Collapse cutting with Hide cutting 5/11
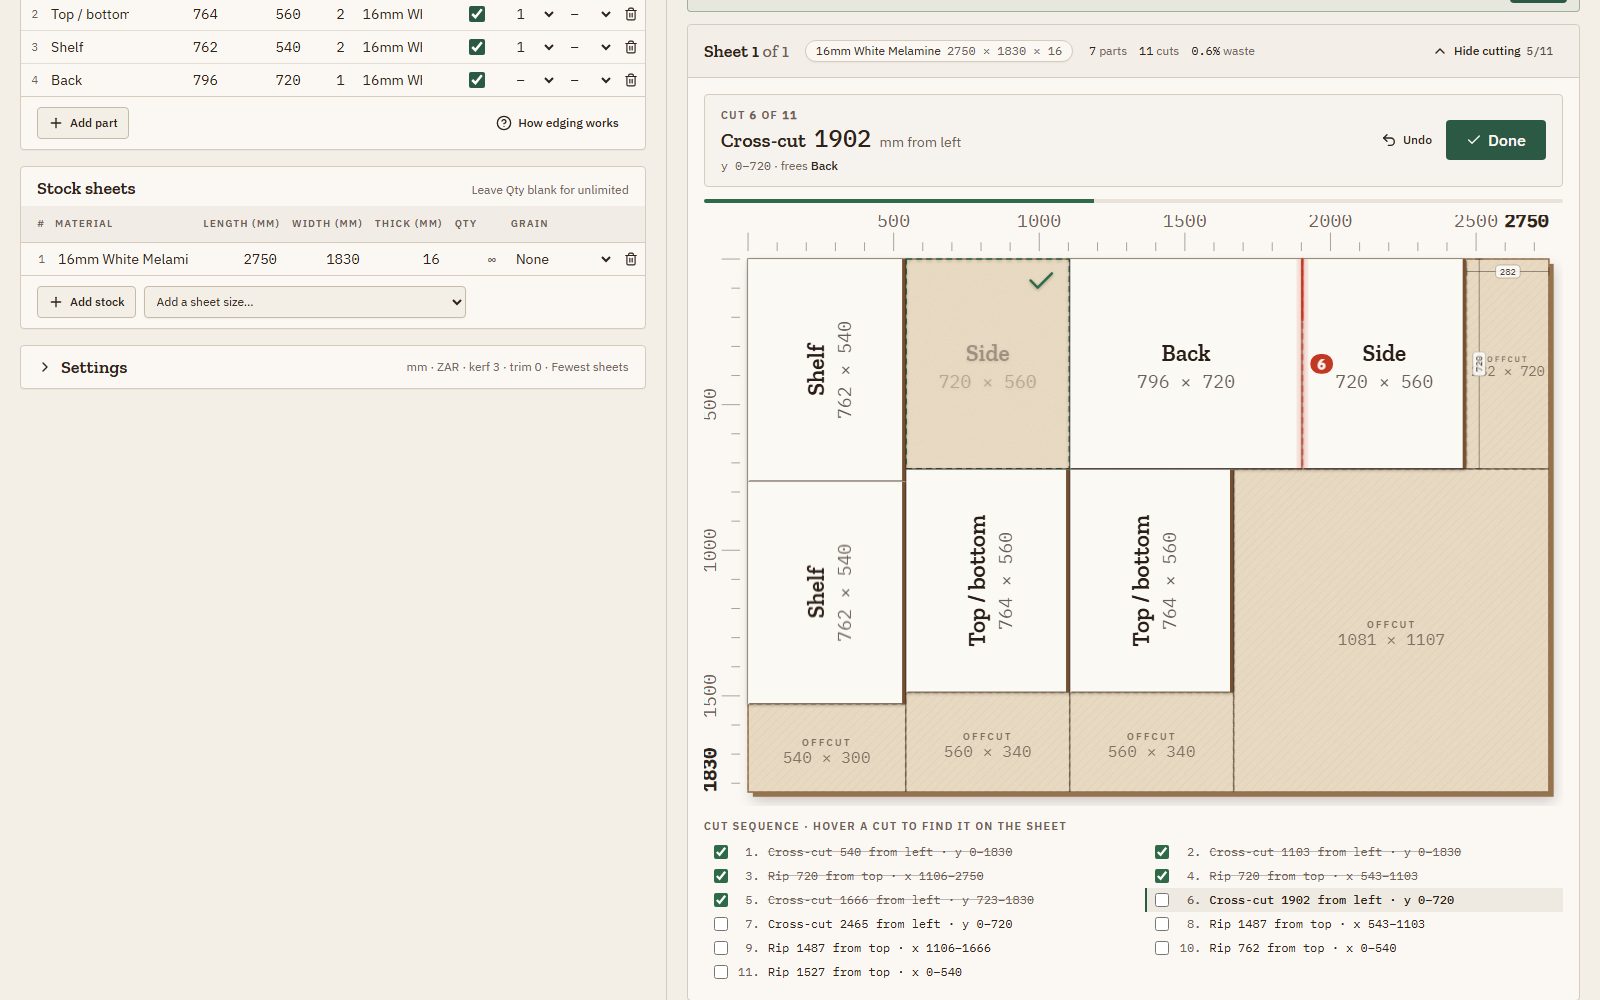Viewport: 1600px width, 1000px height. (1494, 51)
